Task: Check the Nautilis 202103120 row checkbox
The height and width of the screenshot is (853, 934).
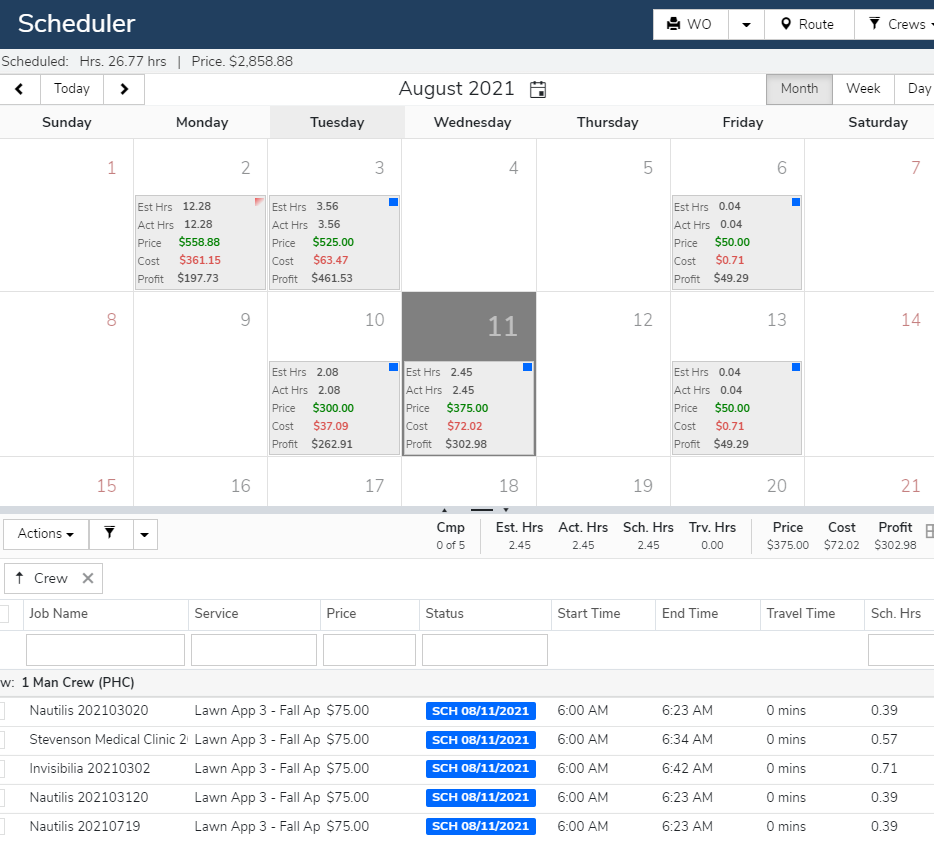Action: [x=2, y=798]
